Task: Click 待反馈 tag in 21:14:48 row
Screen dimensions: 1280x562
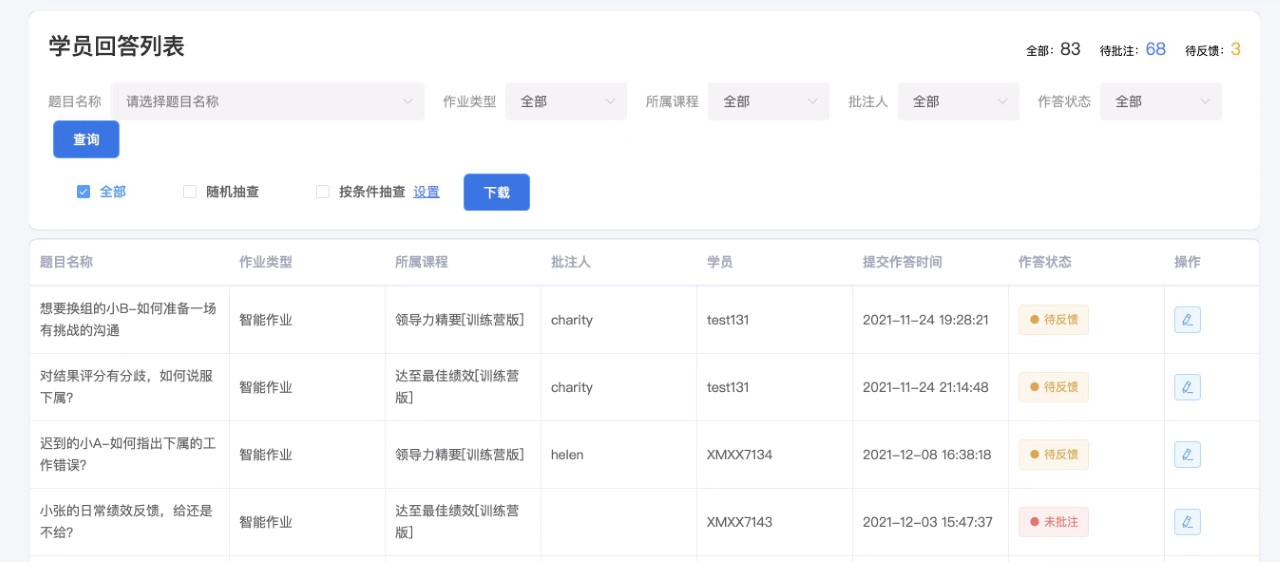Action: [x=1054, y=387]
